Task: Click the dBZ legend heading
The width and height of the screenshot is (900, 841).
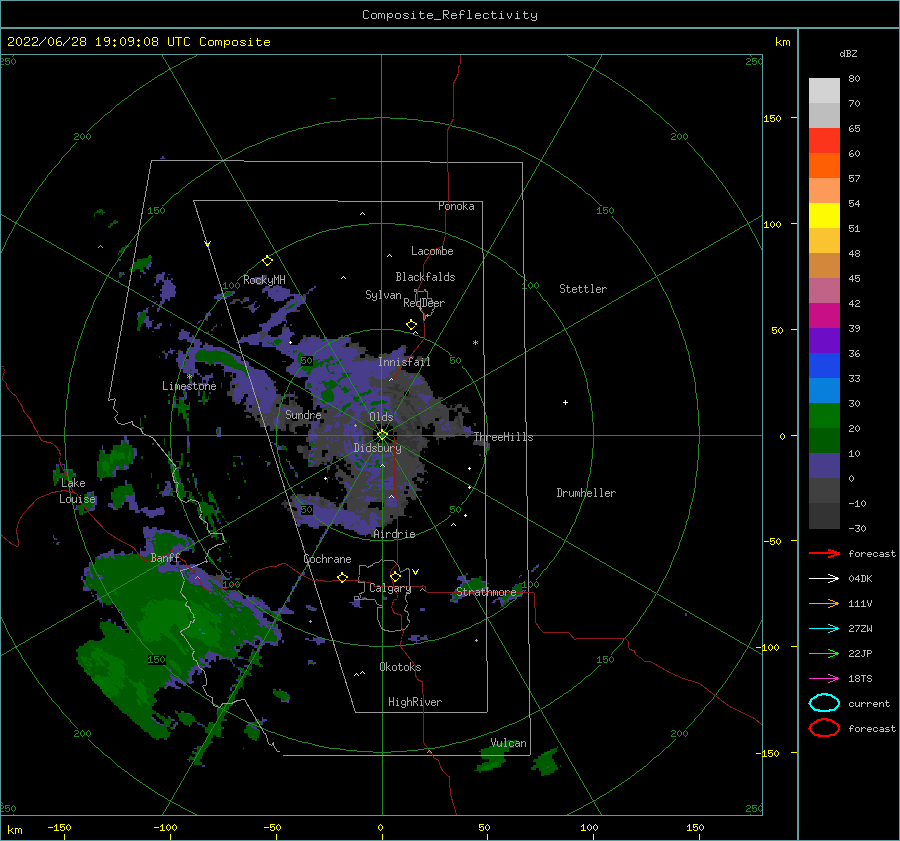Action: (x=848, y=53)
